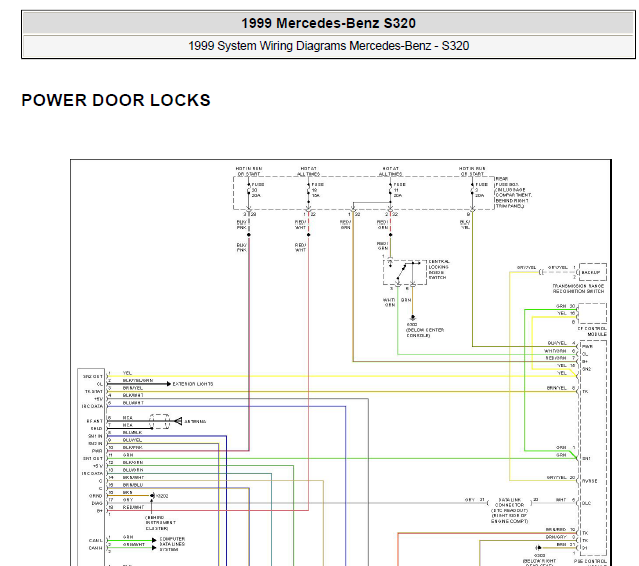
Task: Click the 'BLU/YEL' pin 9 wire label
Action: coord(132,440)
